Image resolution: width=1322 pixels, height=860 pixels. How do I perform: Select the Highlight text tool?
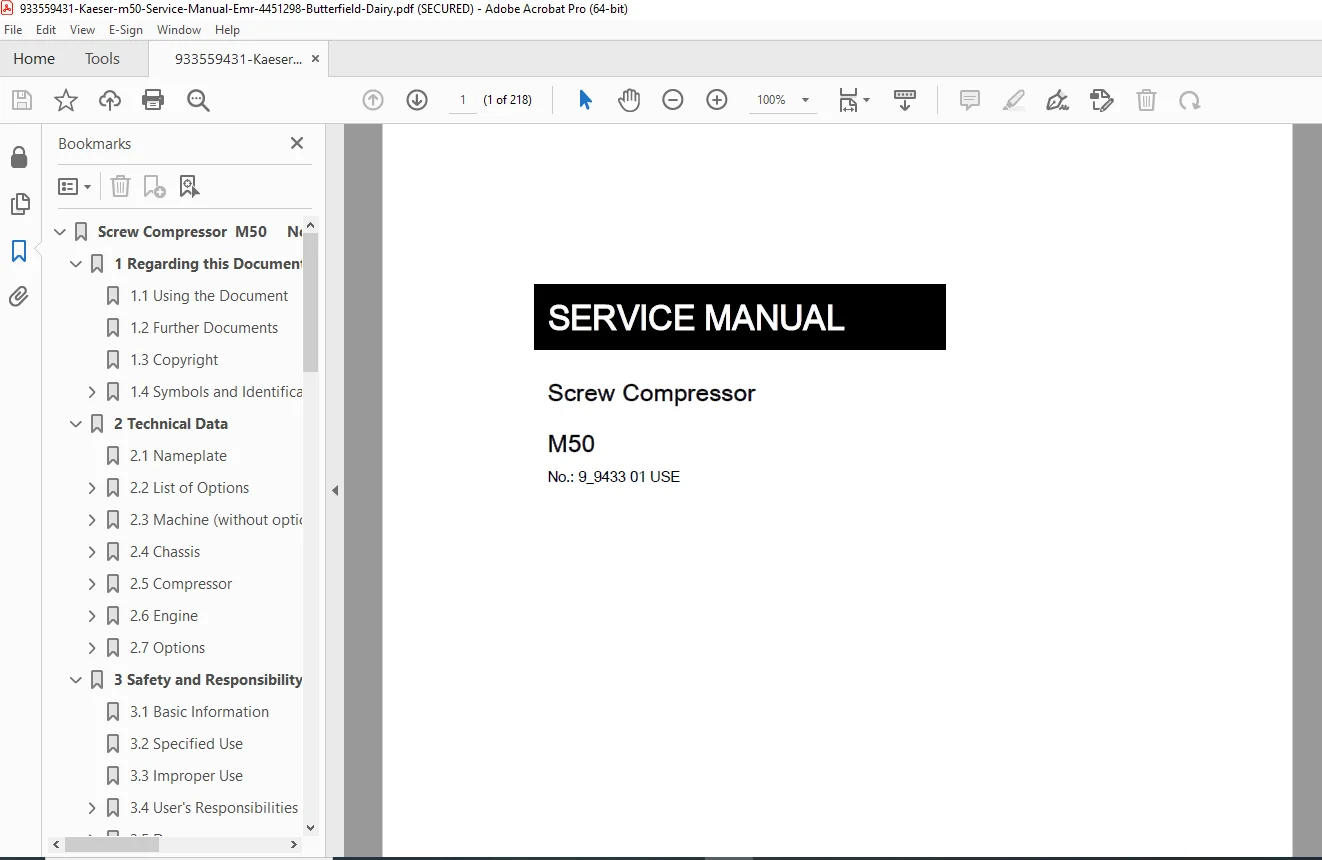tap(1014, 100)
